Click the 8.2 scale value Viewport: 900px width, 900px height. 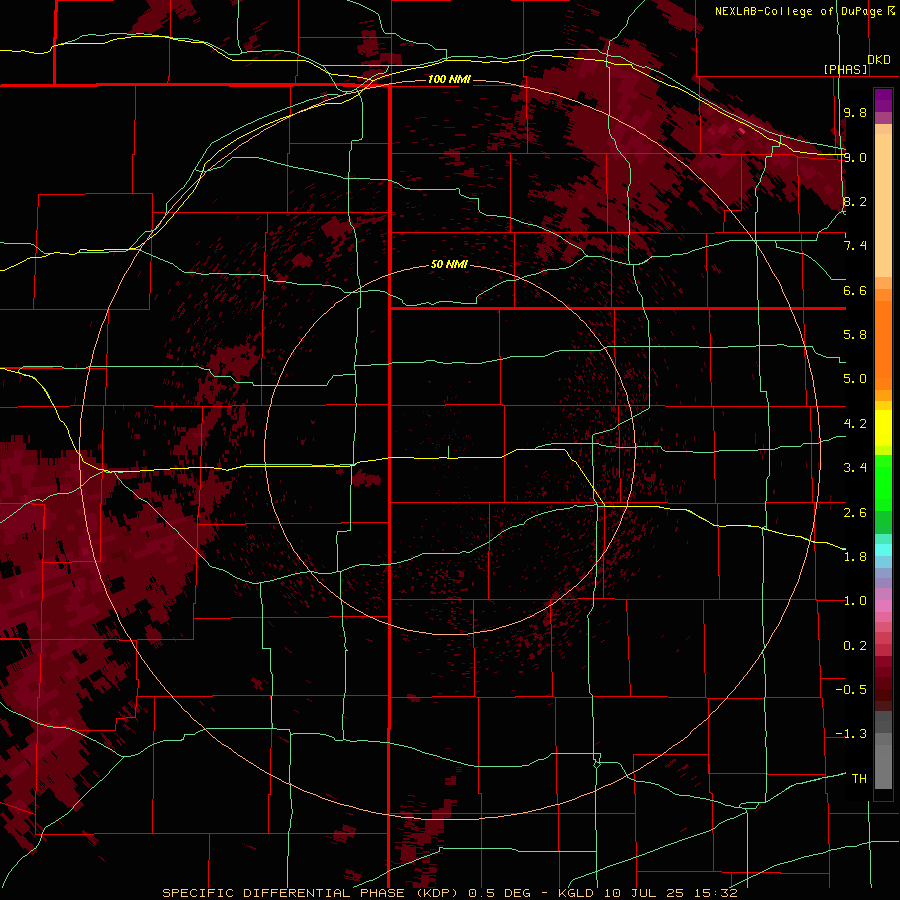point(855,201)
